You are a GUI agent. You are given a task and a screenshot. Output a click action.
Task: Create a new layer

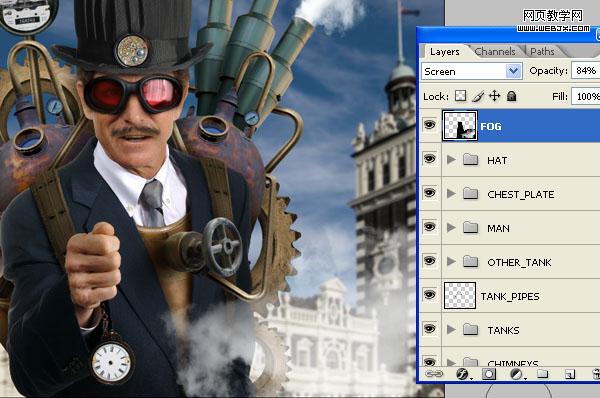tap(569, 374)
